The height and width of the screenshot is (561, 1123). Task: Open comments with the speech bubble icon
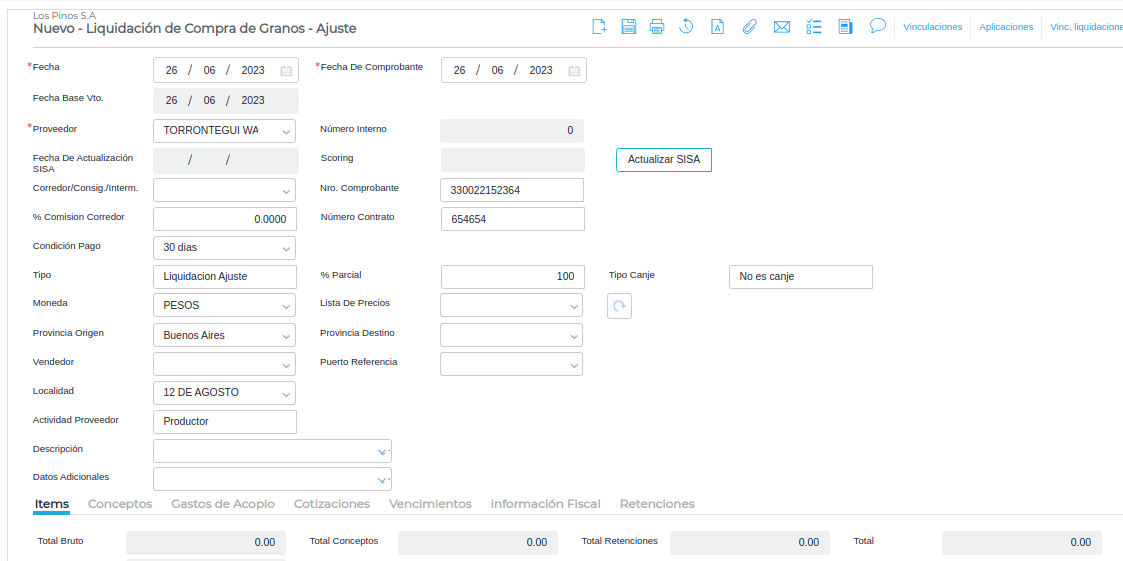877,26
